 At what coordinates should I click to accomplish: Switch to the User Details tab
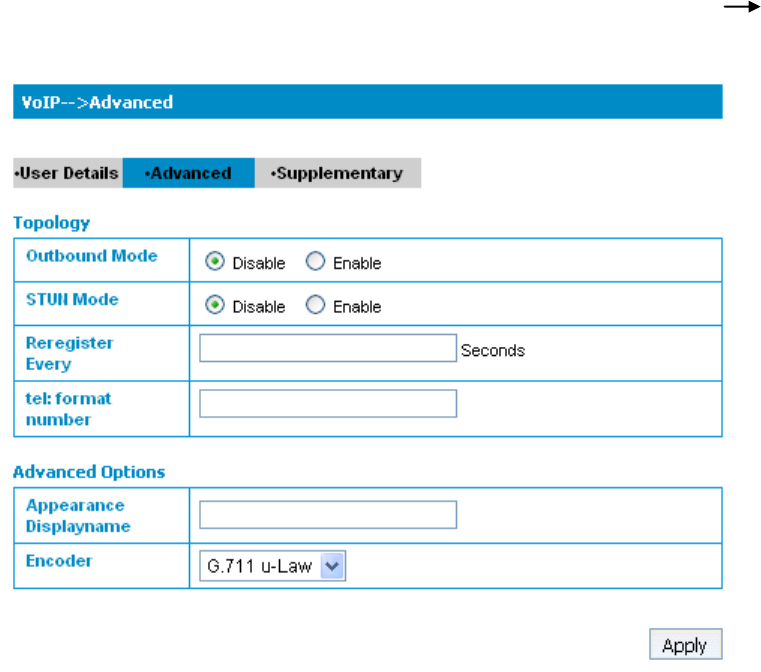68,173
